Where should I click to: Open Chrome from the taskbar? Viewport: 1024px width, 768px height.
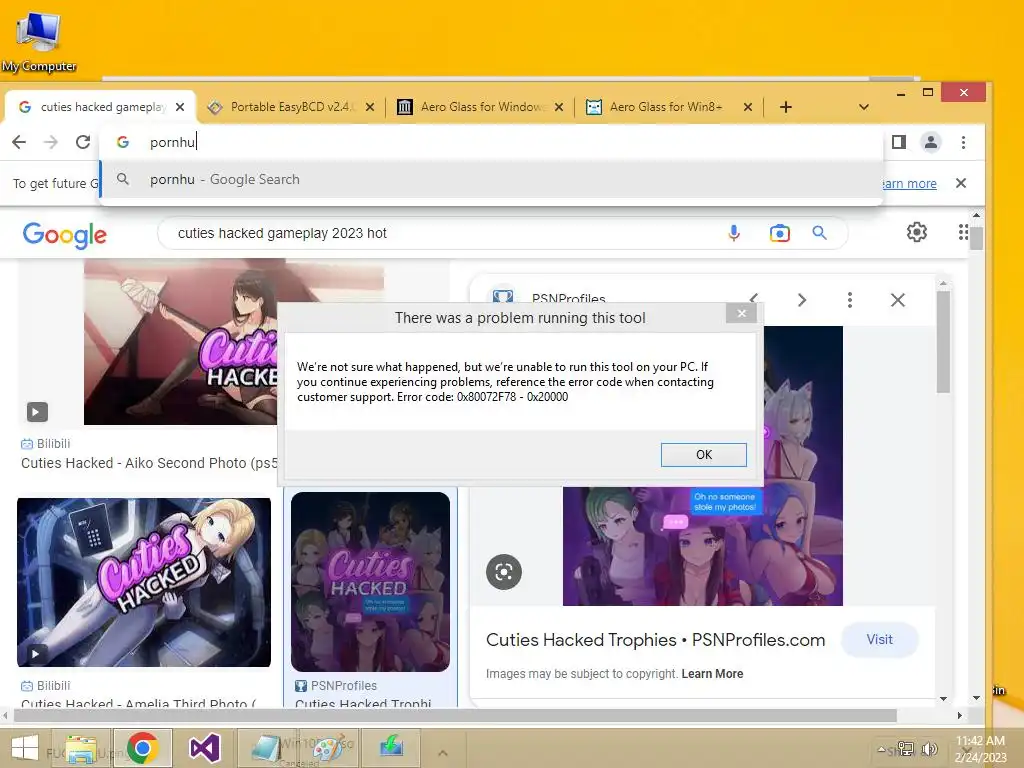coord(143,748)
